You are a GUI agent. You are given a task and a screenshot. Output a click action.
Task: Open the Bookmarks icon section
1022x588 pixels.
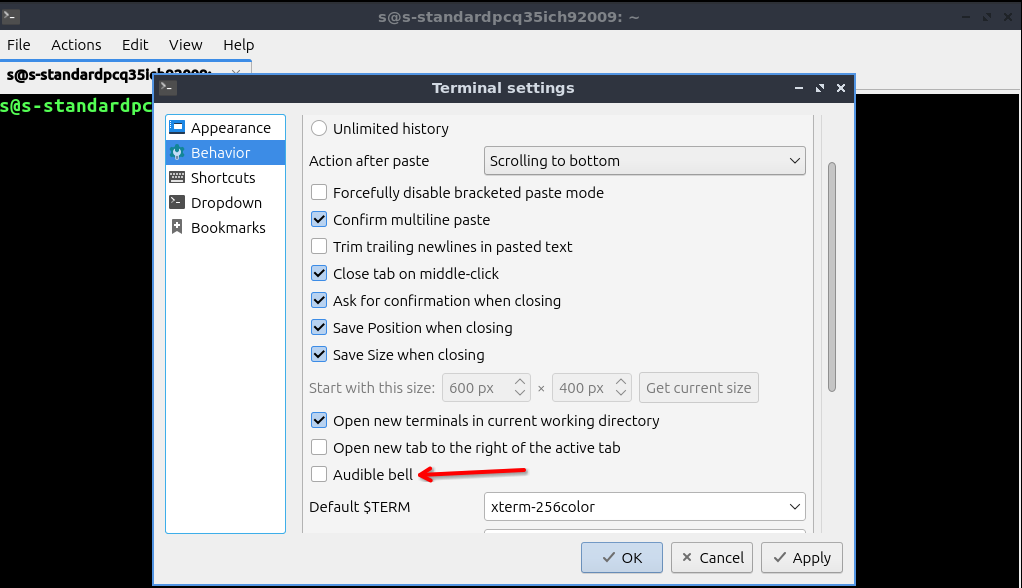[177, 228]
